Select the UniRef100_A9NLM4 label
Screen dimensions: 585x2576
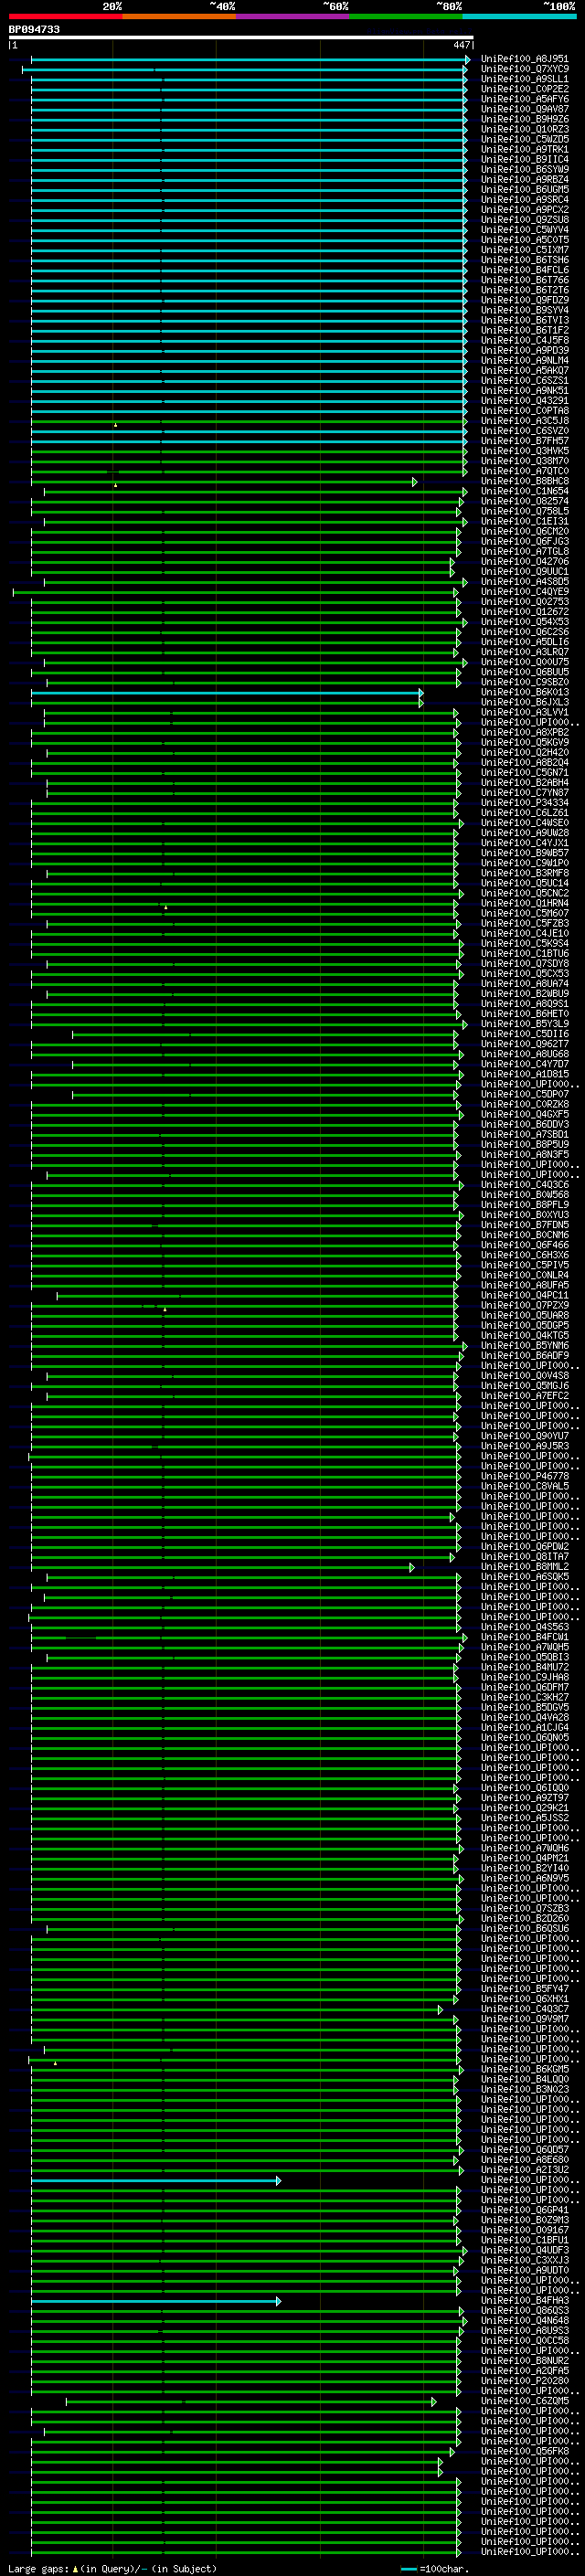tap(525, 360)
